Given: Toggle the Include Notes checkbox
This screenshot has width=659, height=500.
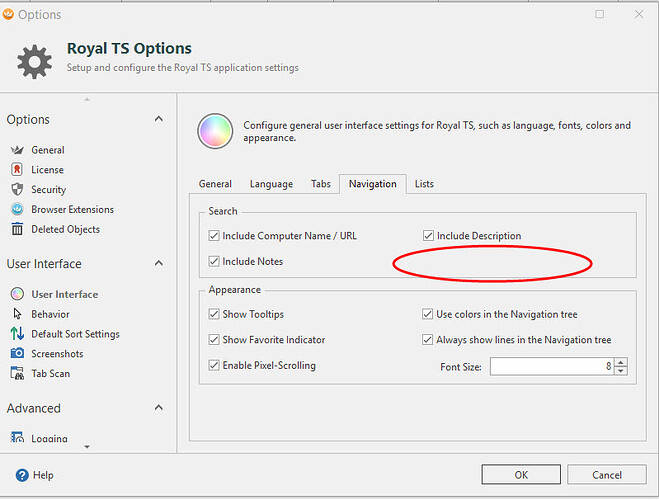Looking at the screenshot, I should pos(214,262).
